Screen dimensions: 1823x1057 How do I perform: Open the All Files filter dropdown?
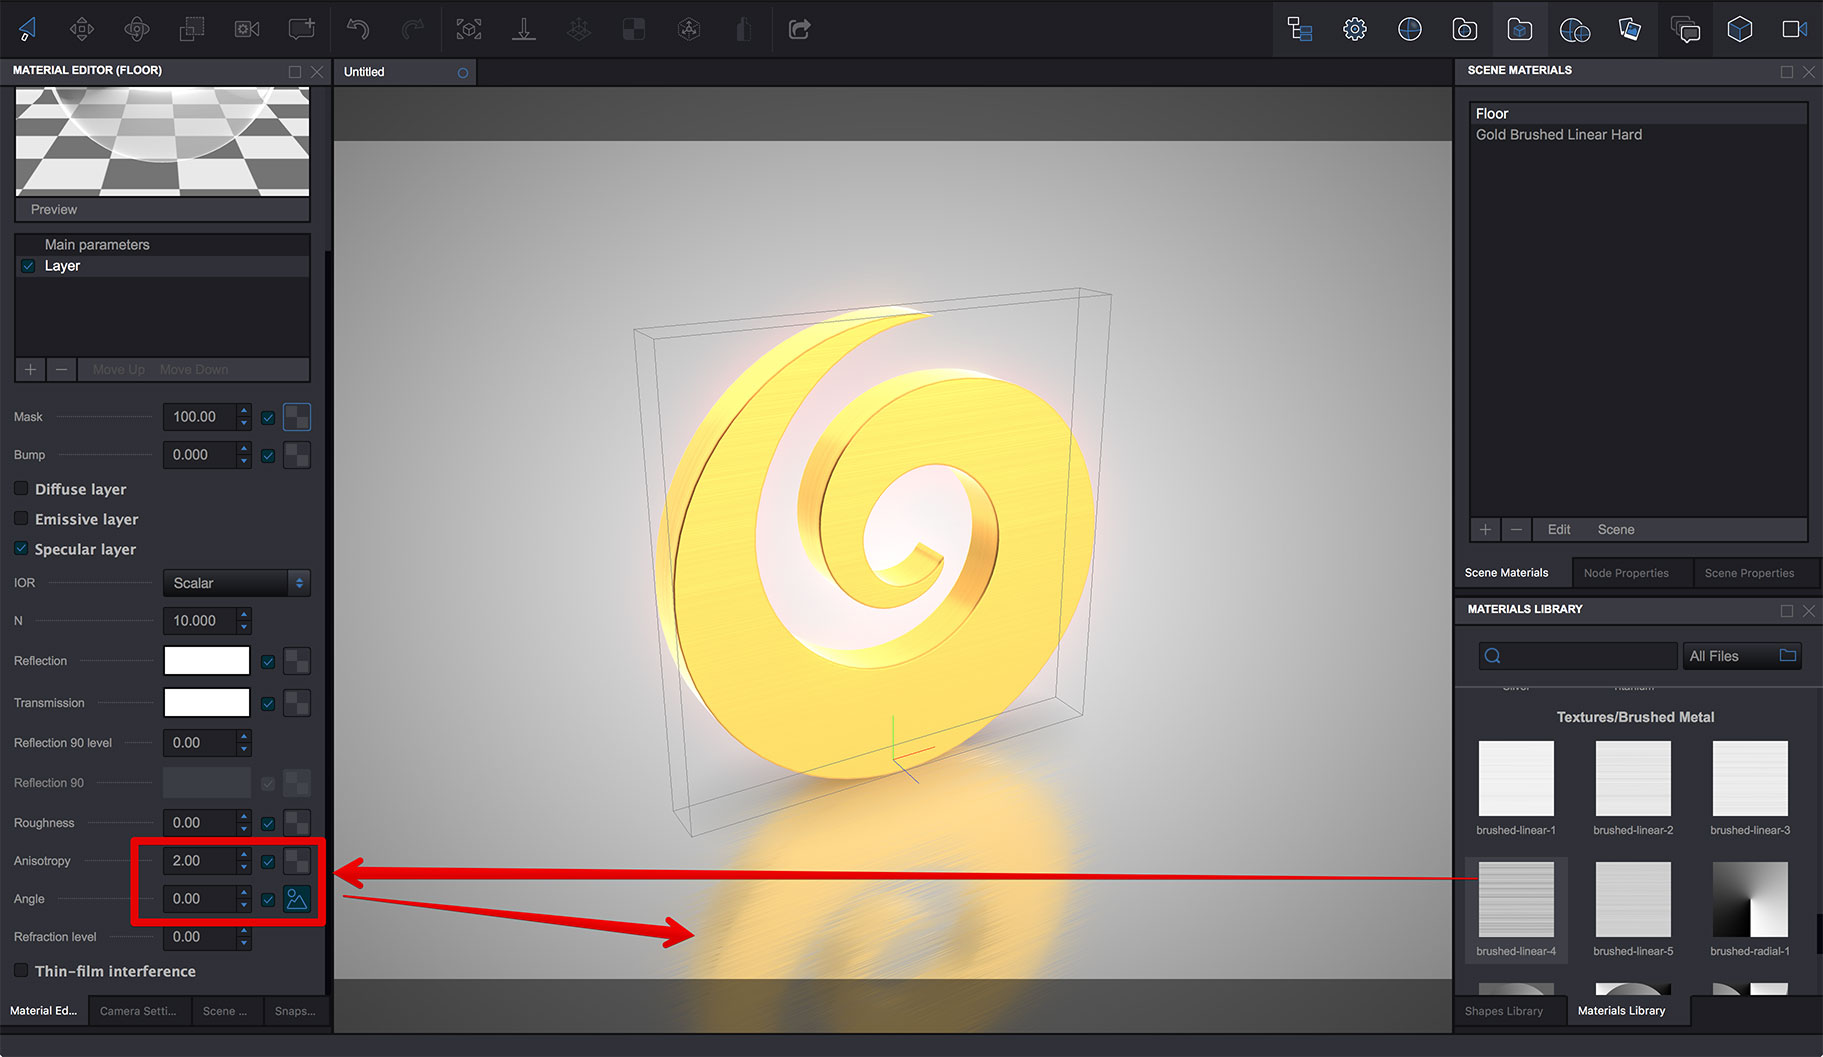pyautogui.click(x=1741, y=656)
